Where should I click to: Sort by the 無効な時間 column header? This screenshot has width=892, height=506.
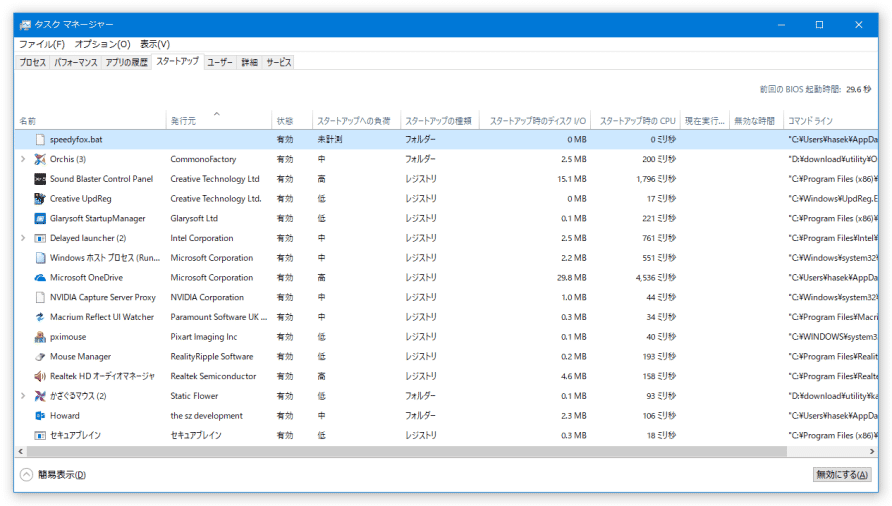(x=756, y=121)
